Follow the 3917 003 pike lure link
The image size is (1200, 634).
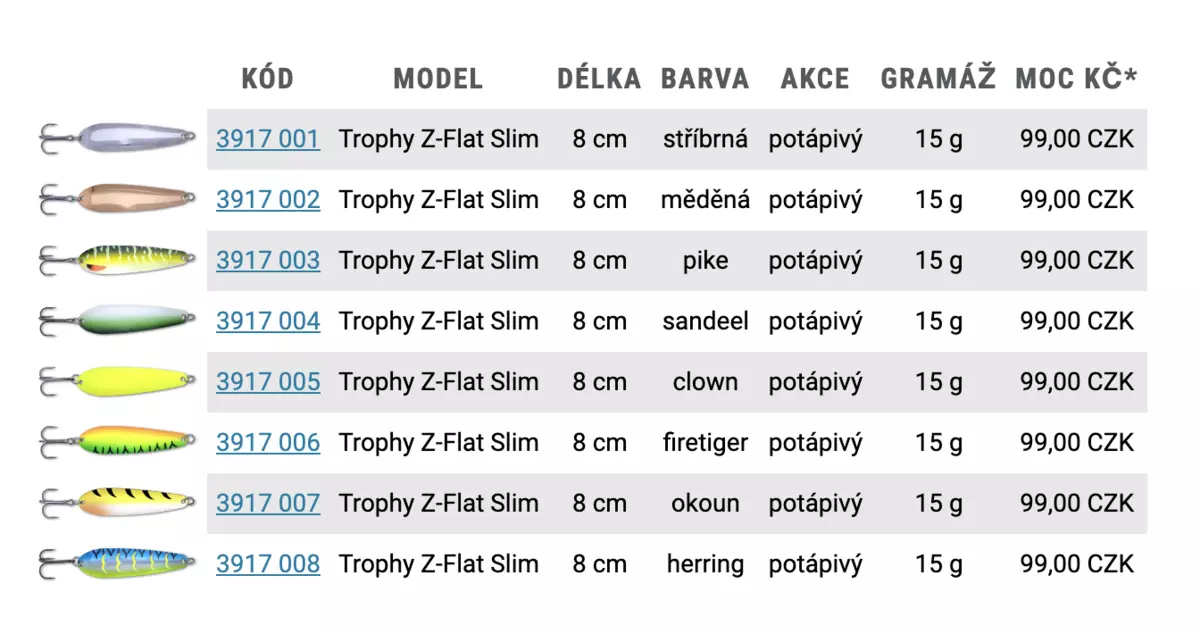(x=268, y=261)
